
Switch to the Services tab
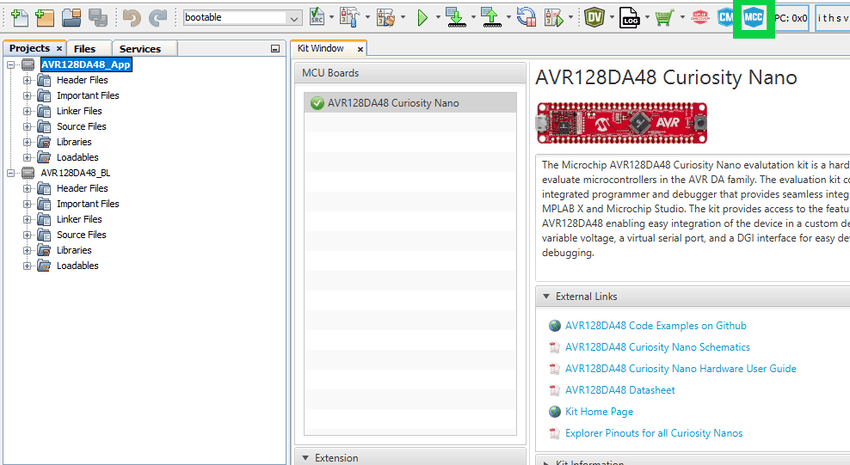coord(140,48)
